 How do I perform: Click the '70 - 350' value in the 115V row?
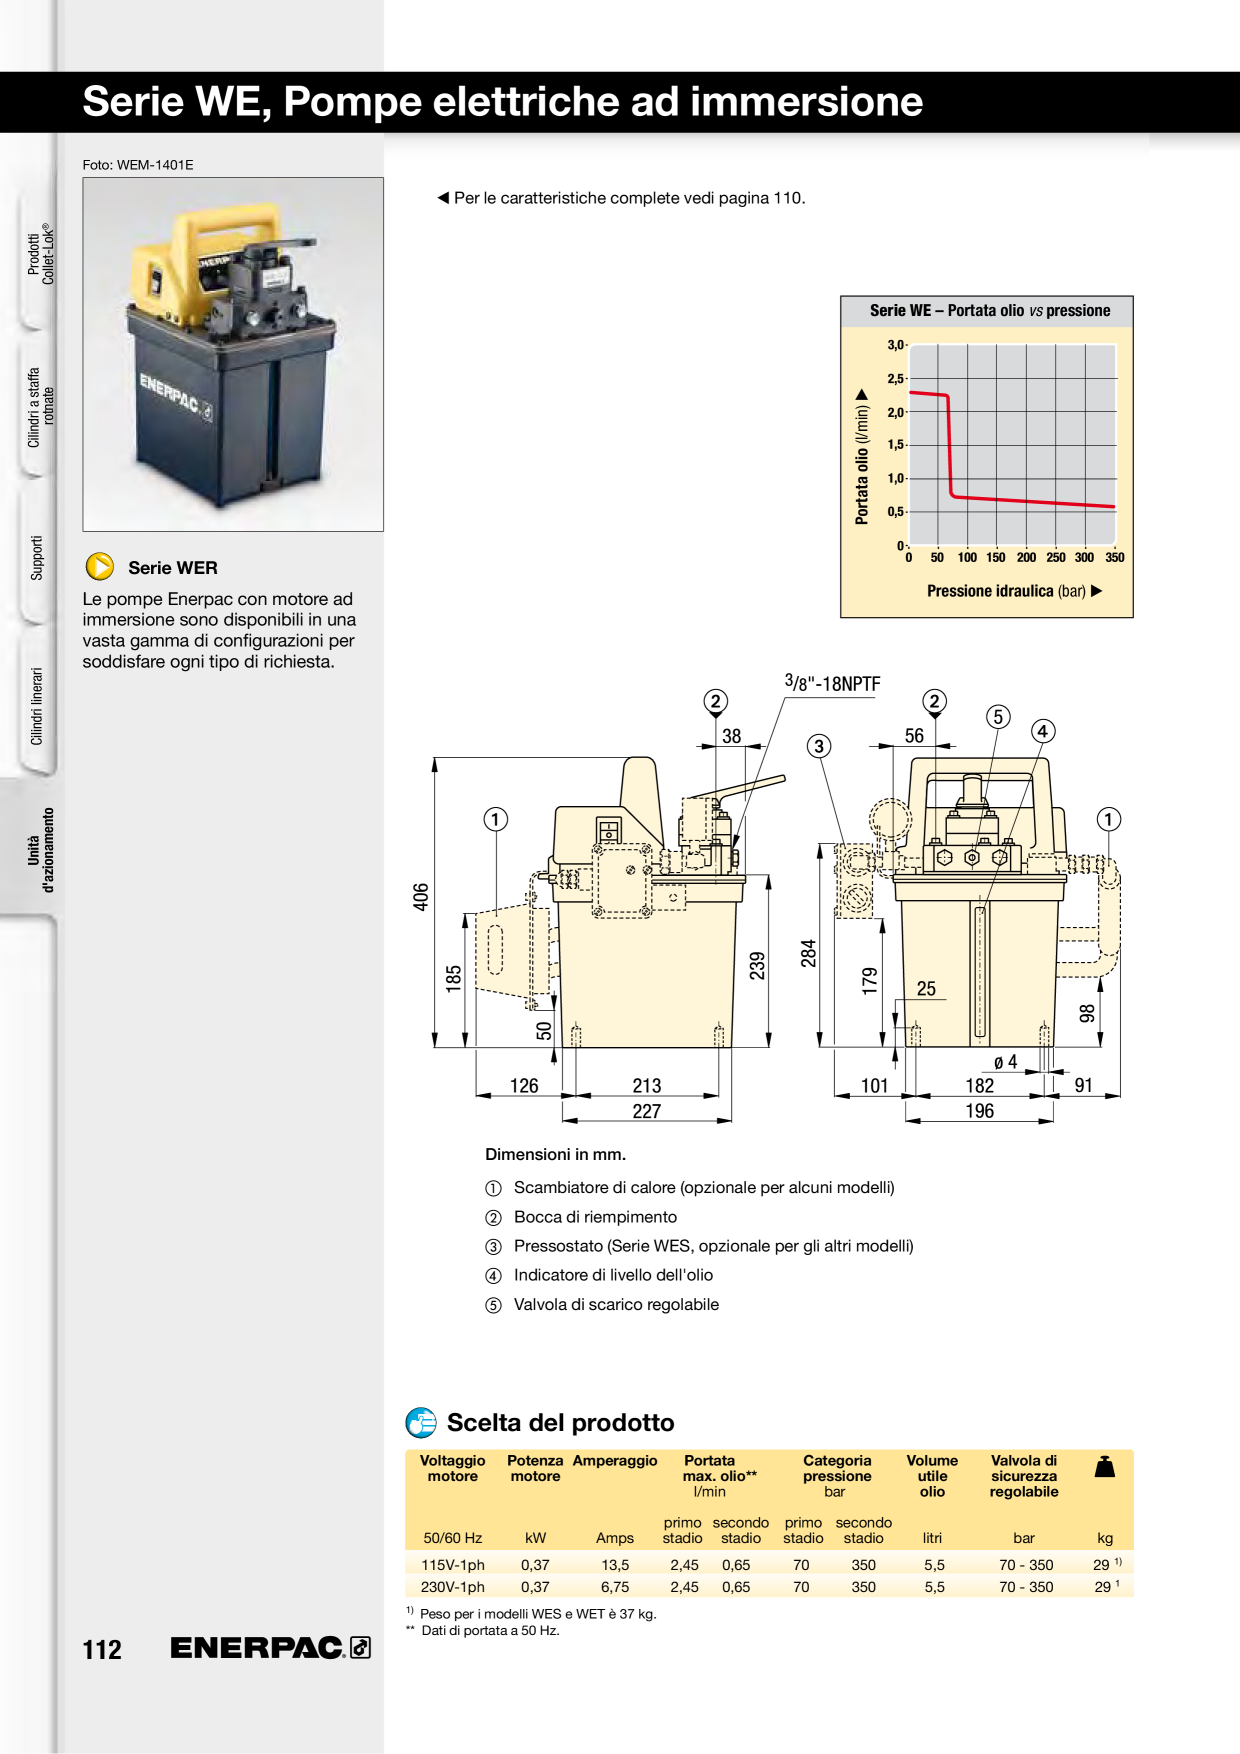point(1026,1565)
